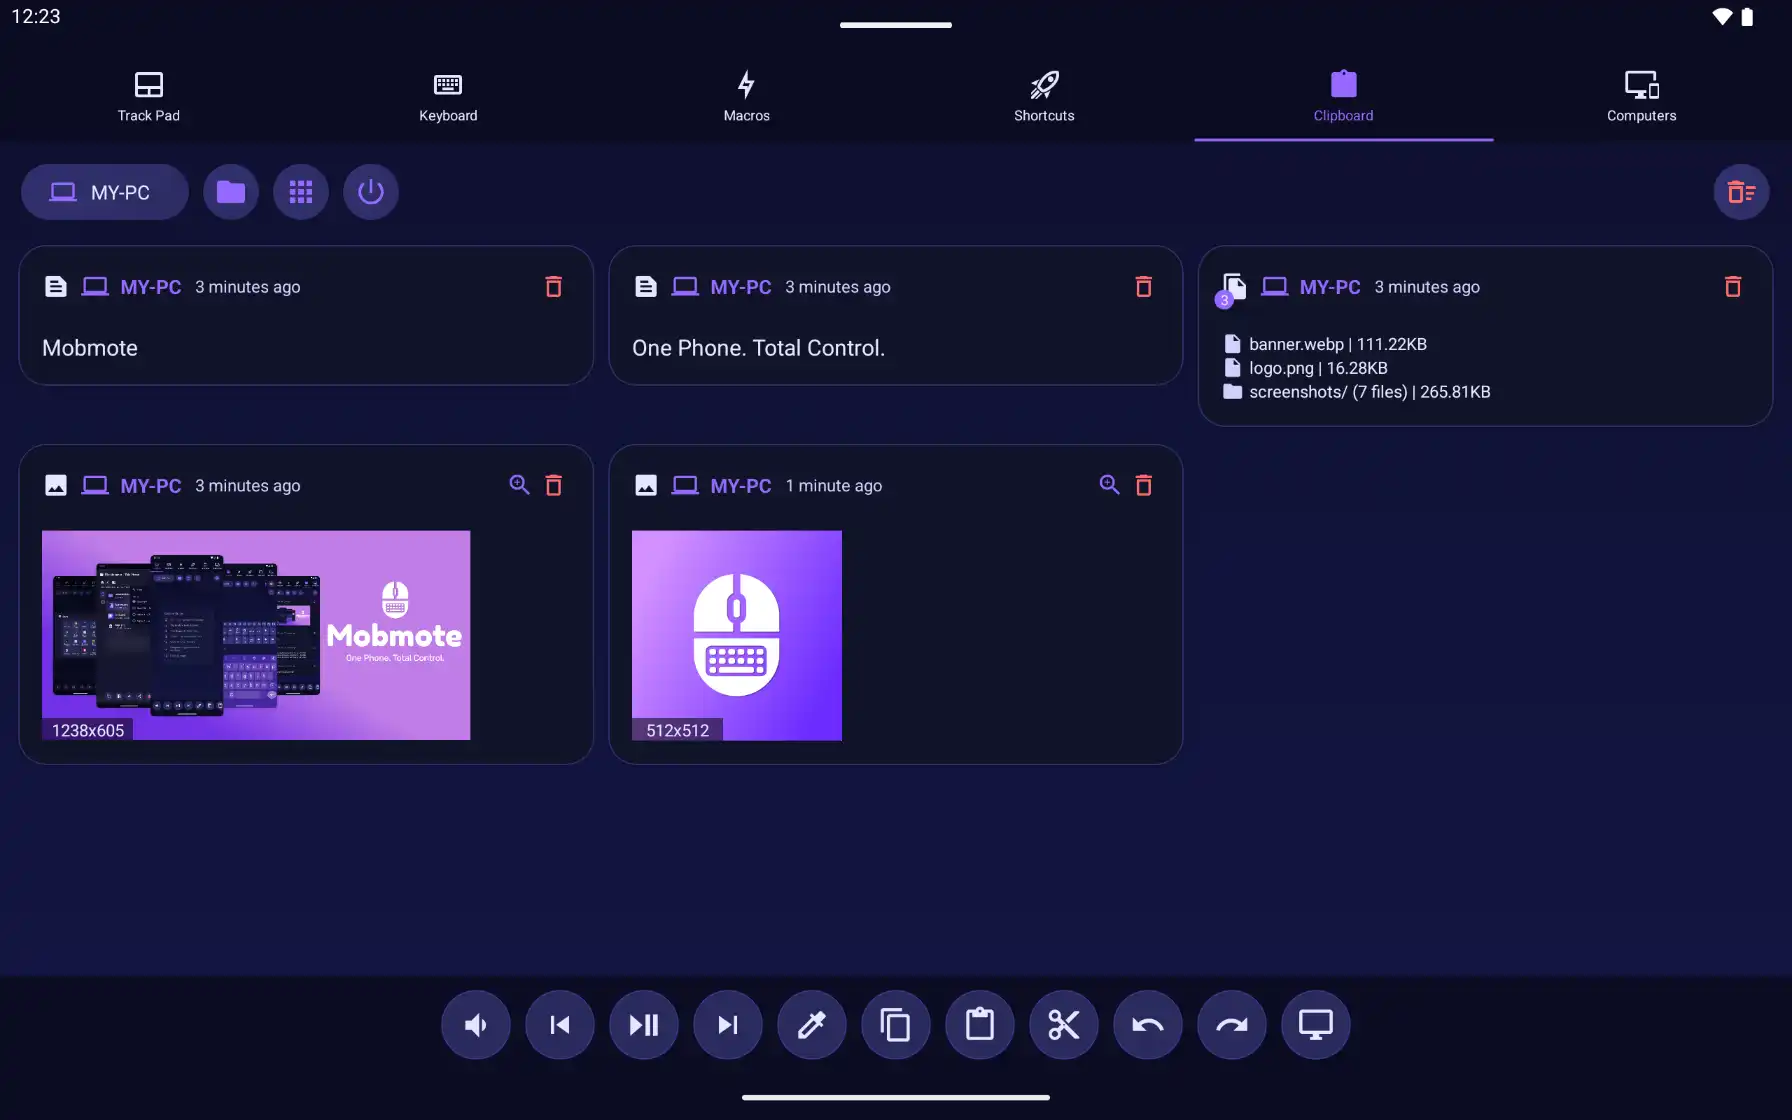The image size is (1792, 1120).
Task: Open the display monitor icon
Action: pos(1315,1025)
